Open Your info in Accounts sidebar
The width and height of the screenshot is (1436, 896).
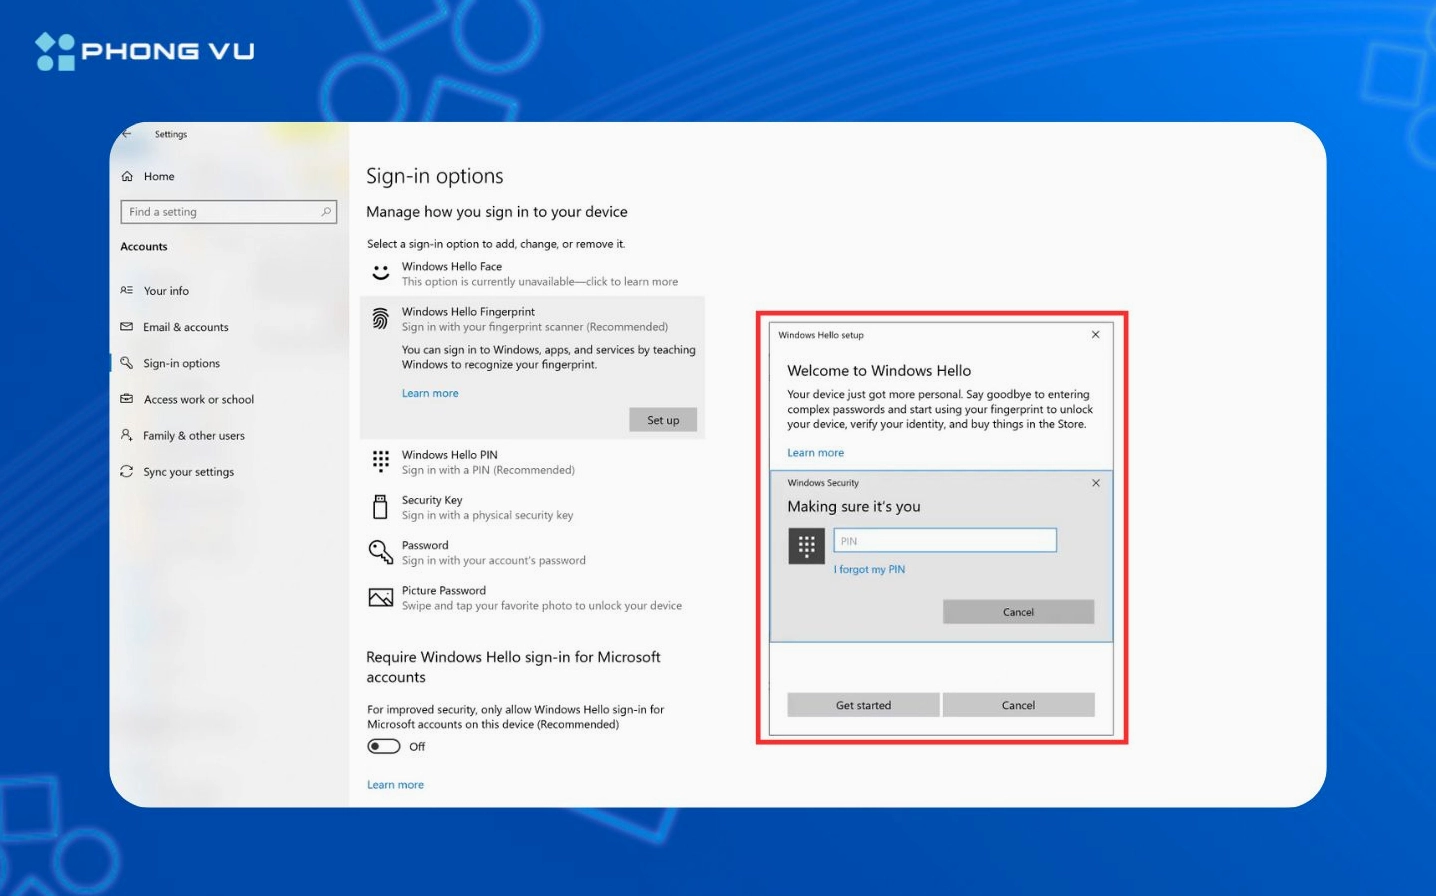166,291
